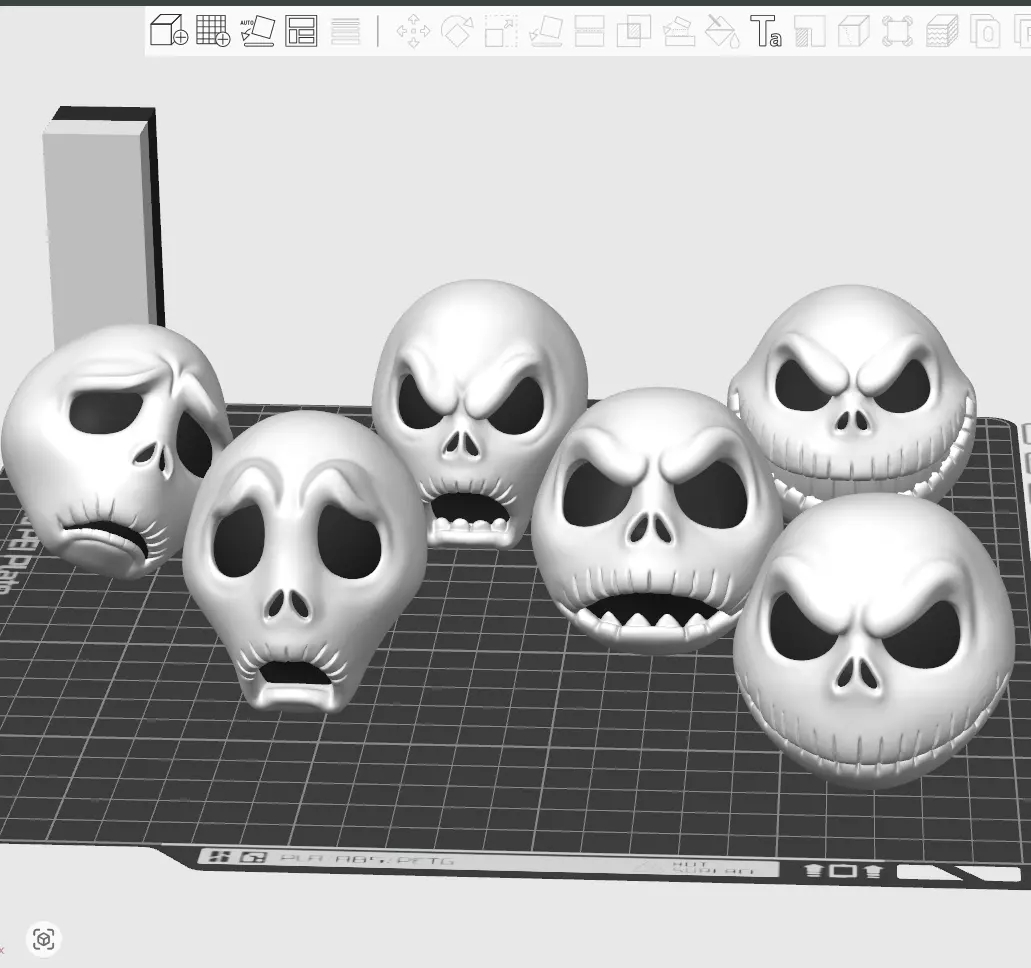Open the paint bucket Color painting tool
1031x968 pixels.
[x=722, y=31]
